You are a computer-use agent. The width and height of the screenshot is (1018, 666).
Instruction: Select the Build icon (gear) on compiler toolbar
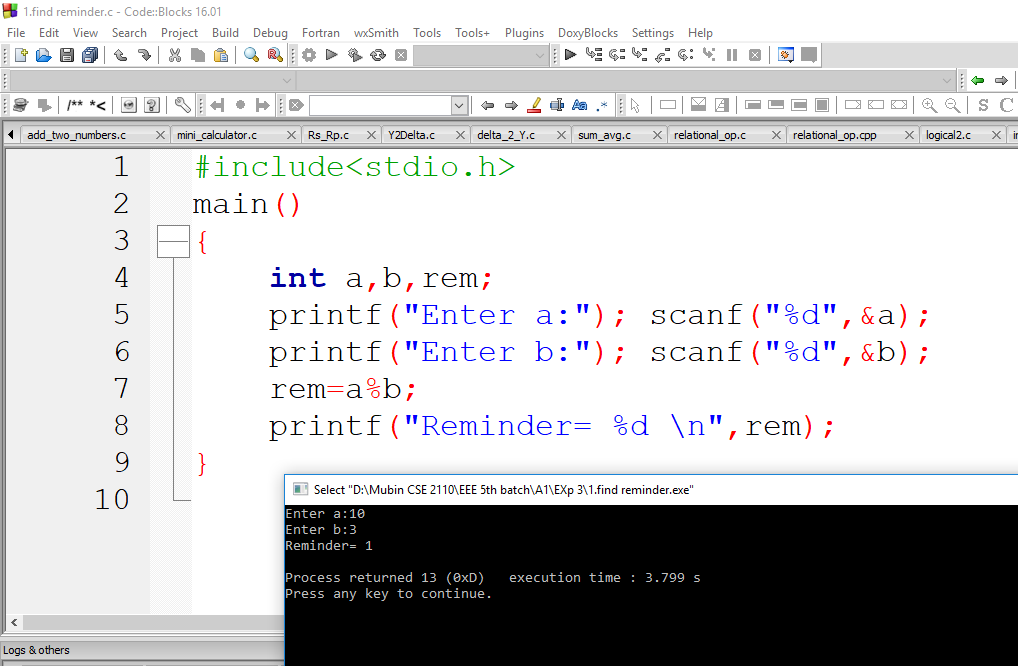(x=308, y=55)
